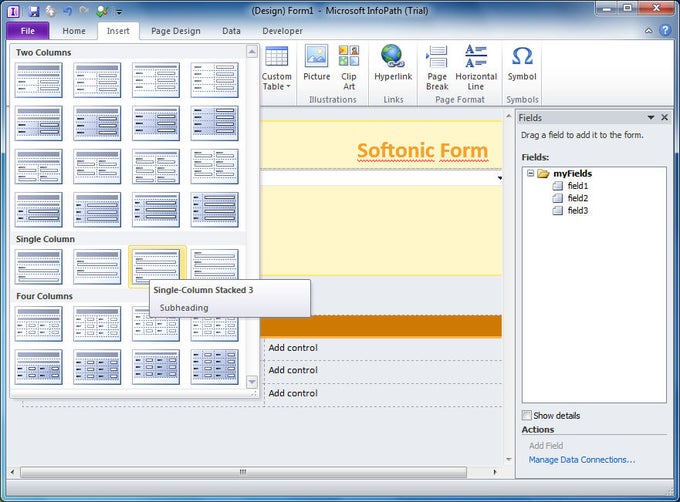Click Undo in the quick access toolbar
Screen dimensions: 680x502
click(x=67, y=11)
